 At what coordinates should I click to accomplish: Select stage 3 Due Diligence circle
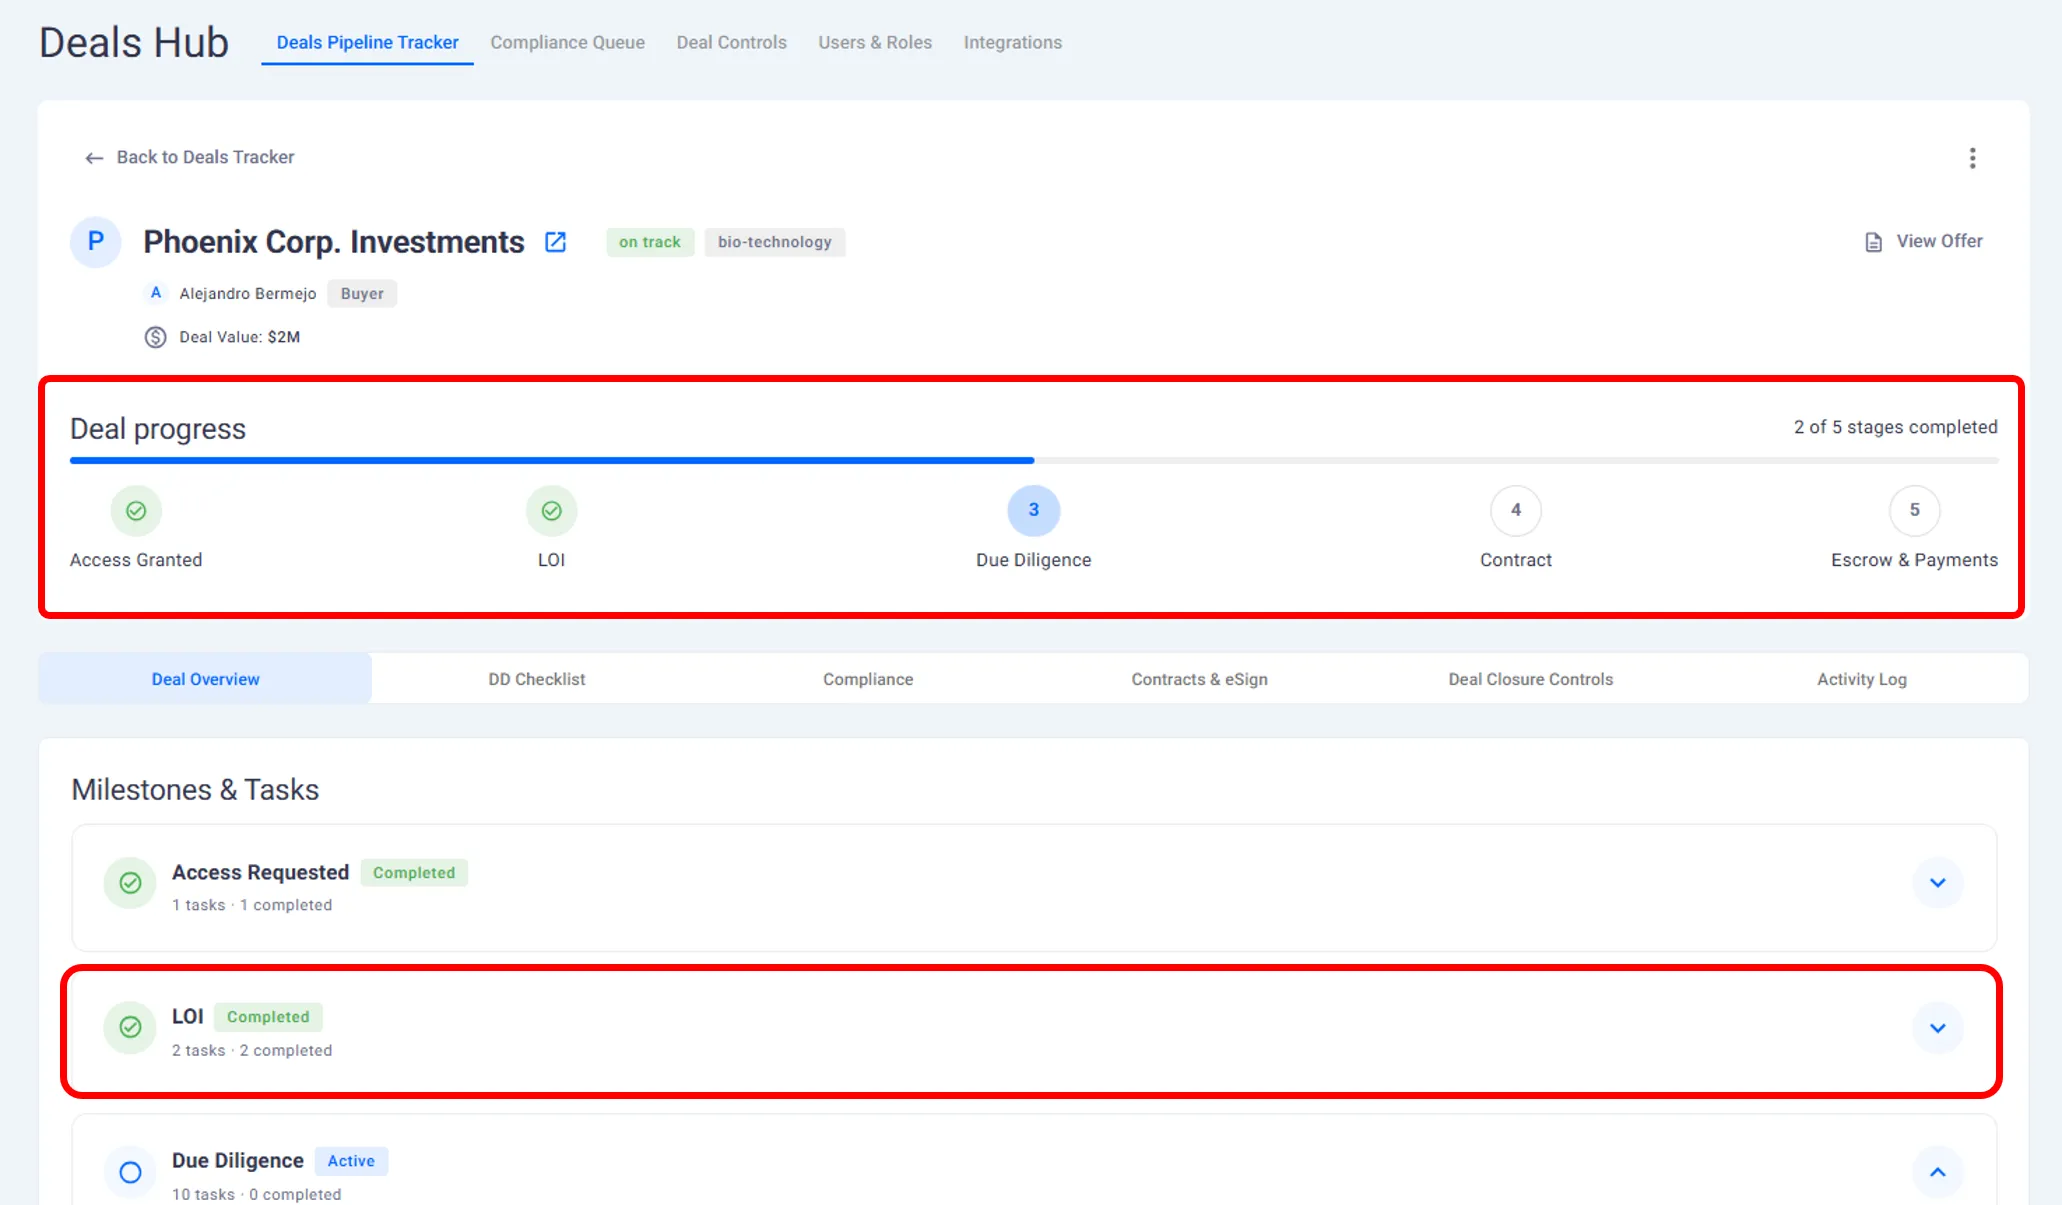(1033, 511)
